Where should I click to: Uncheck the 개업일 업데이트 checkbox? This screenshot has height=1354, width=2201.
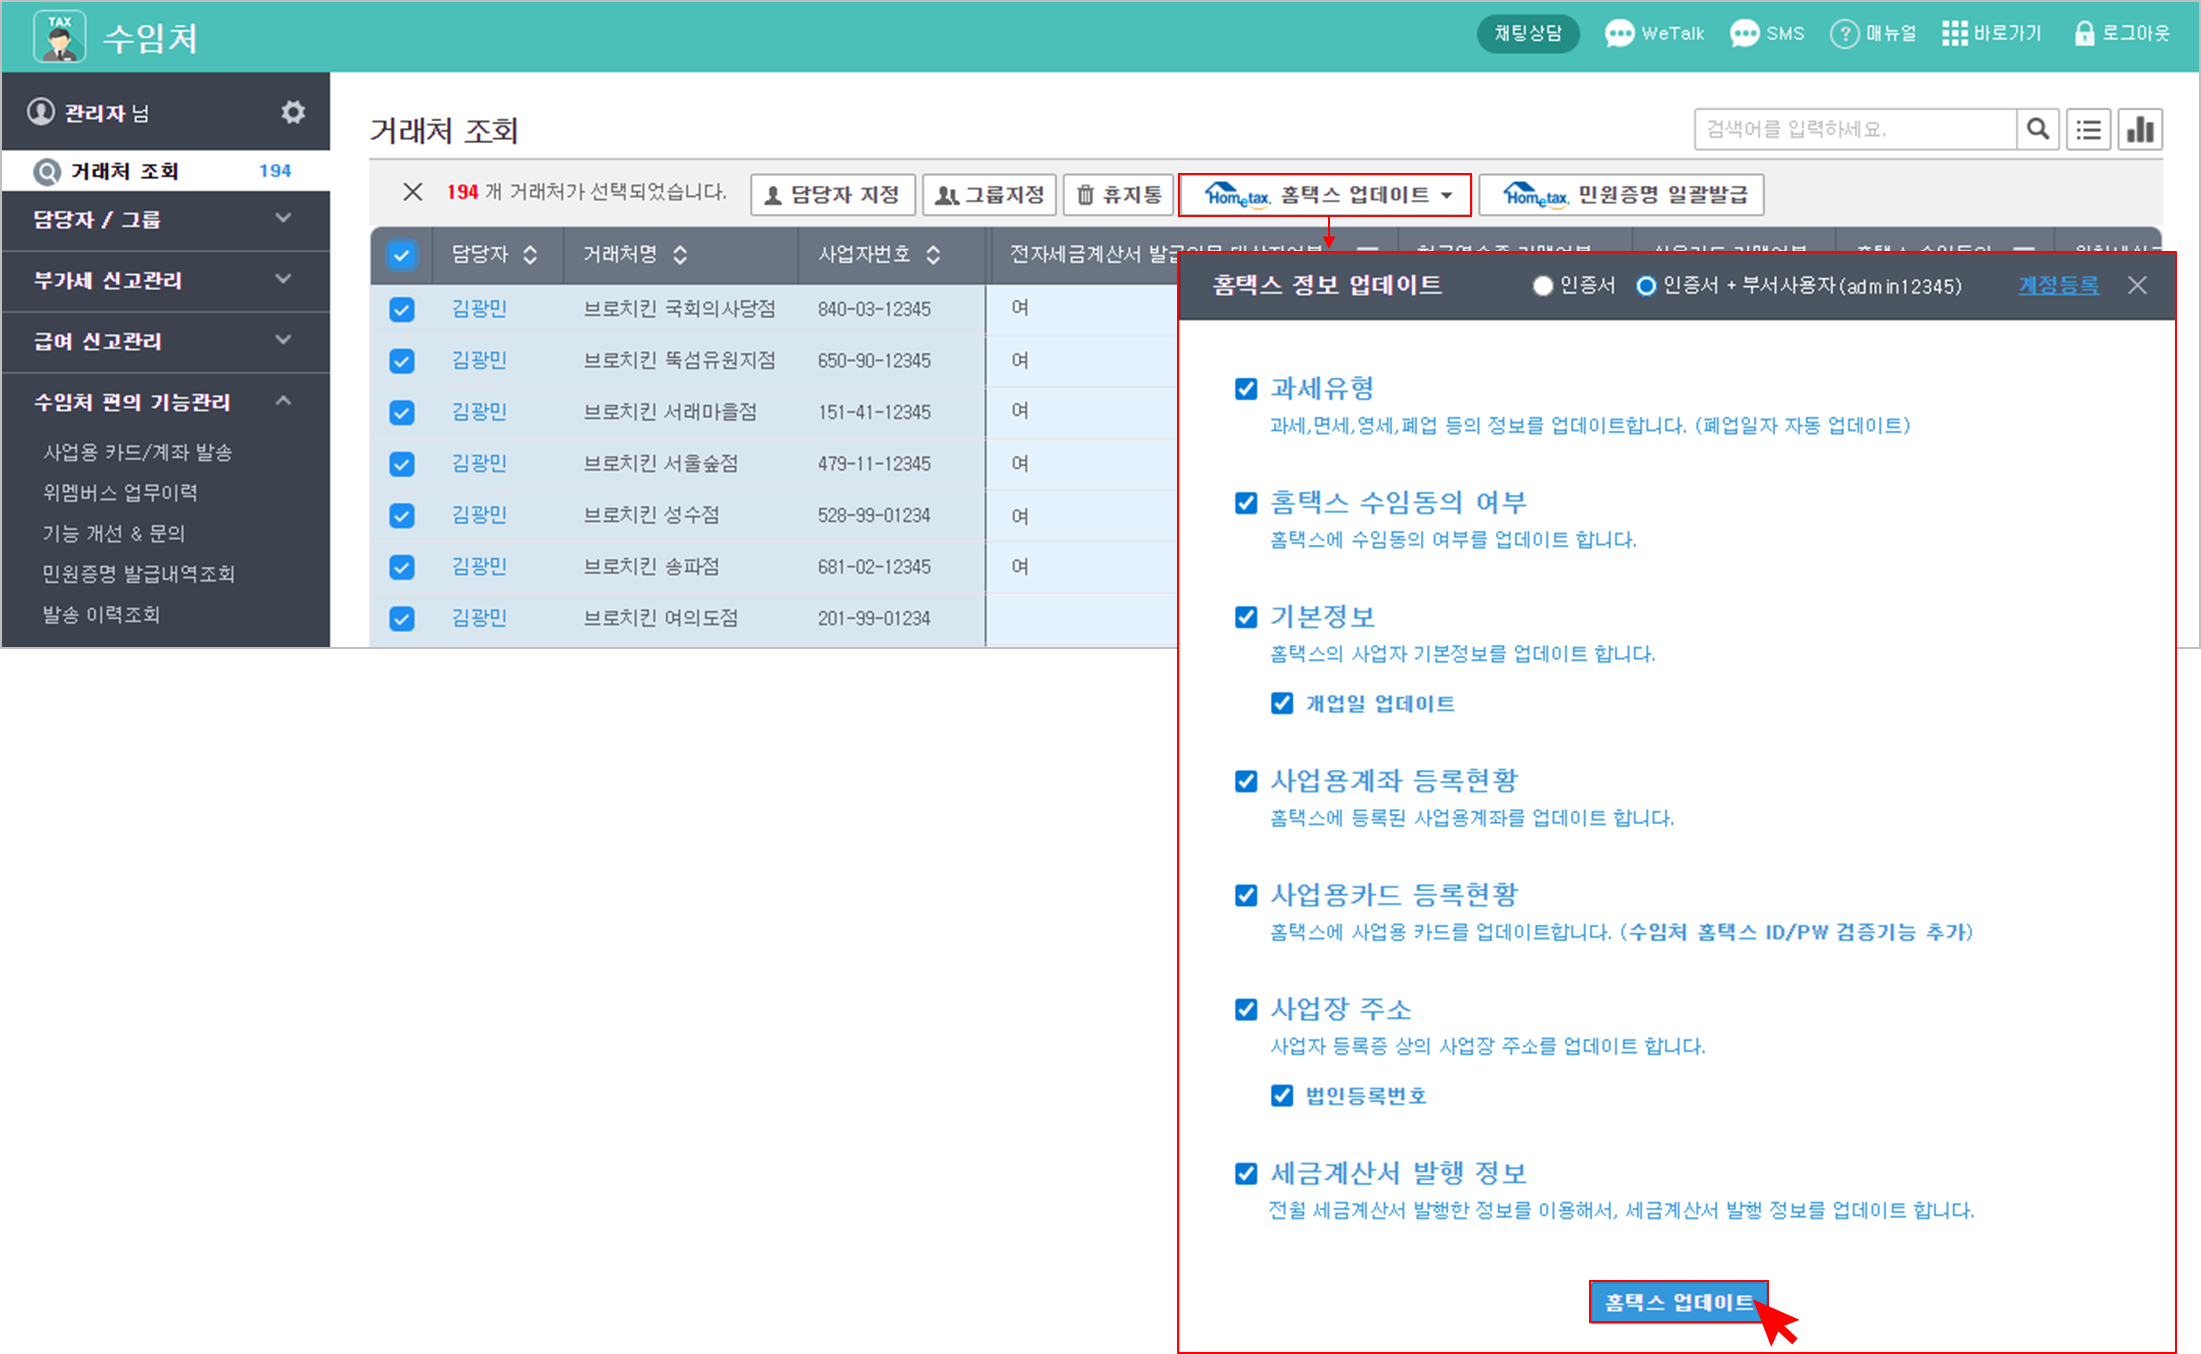coord(1282,703)
